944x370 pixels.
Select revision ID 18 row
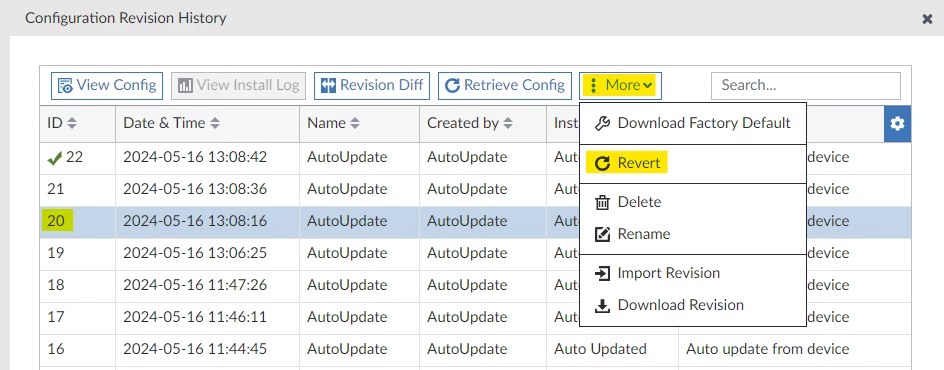click(475, 285)
